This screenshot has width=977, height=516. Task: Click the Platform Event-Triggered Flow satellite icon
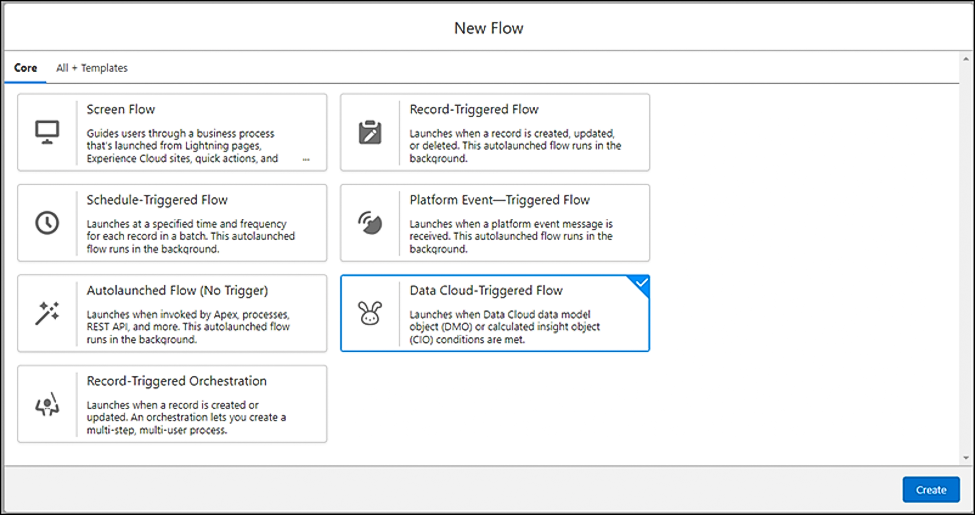tap(370, 222)
